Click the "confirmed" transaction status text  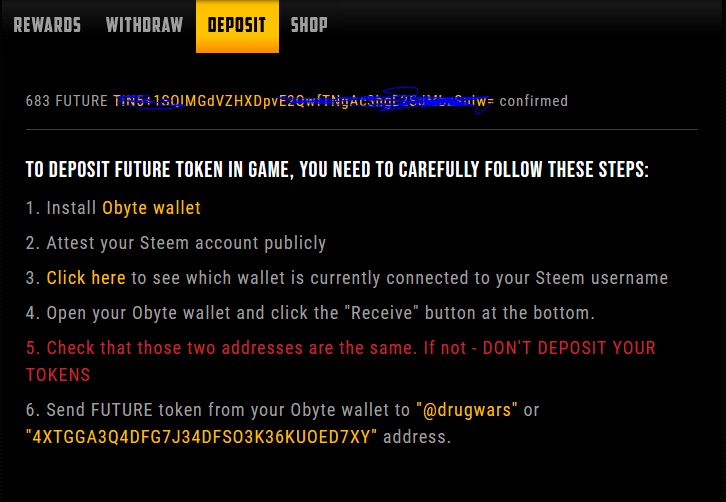point(533,101)
